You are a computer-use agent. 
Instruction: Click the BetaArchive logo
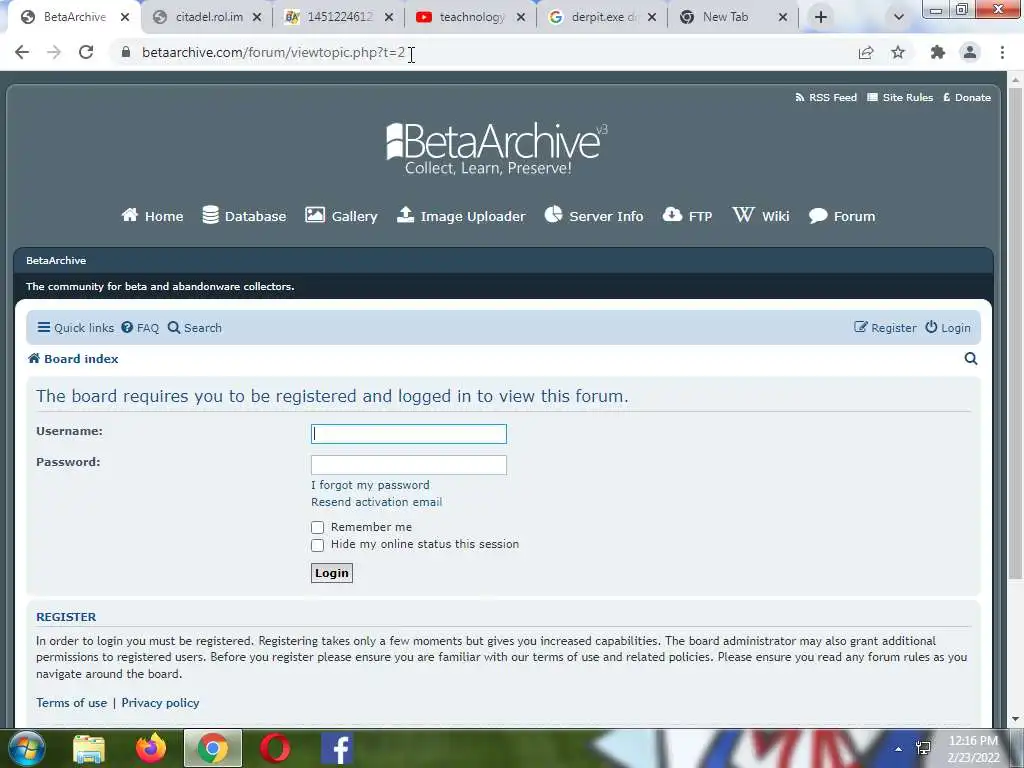point(496,149)
